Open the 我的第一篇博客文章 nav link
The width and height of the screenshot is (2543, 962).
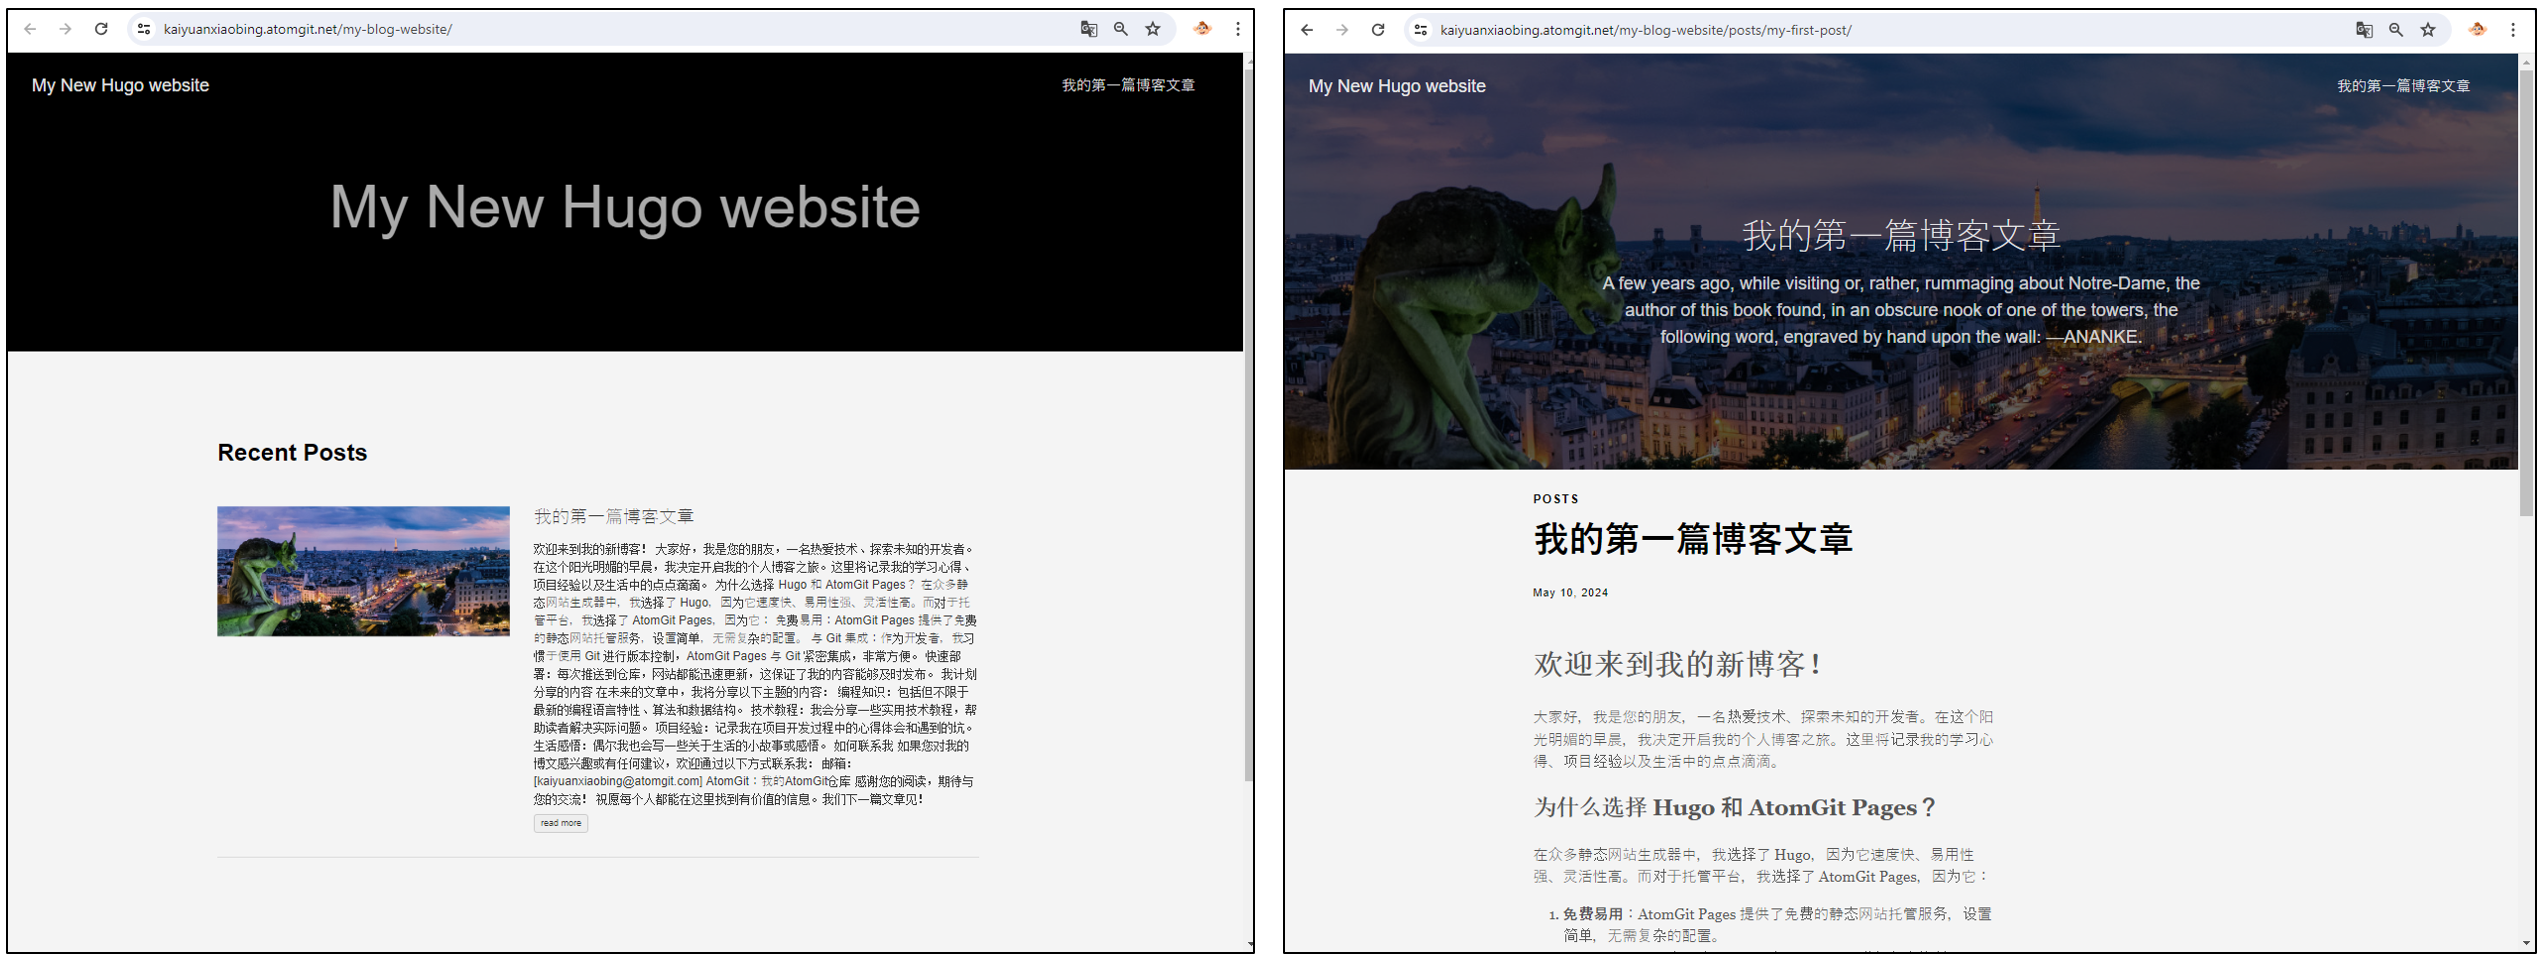(x=1128, y=85)
